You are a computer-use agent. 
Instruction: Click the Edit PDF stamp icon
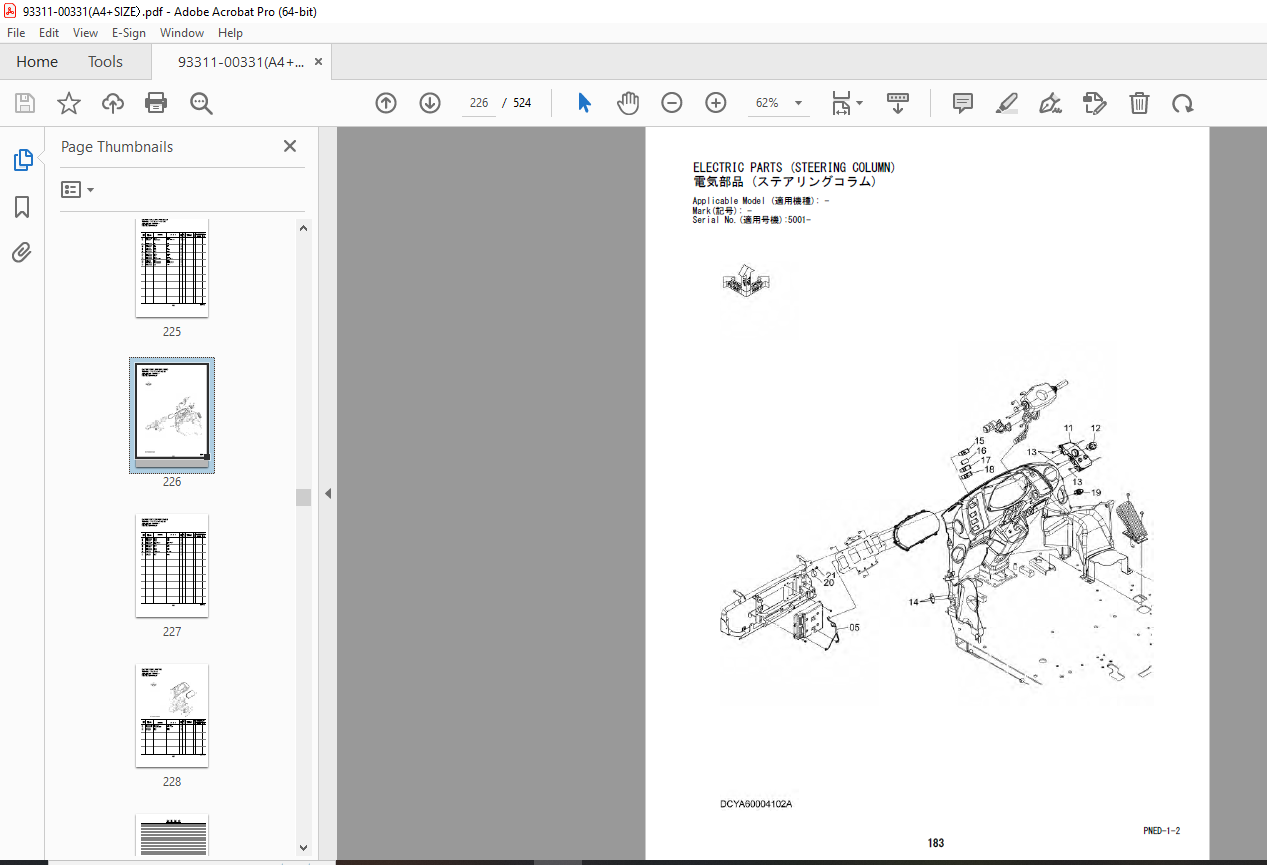pos(1095,103)
